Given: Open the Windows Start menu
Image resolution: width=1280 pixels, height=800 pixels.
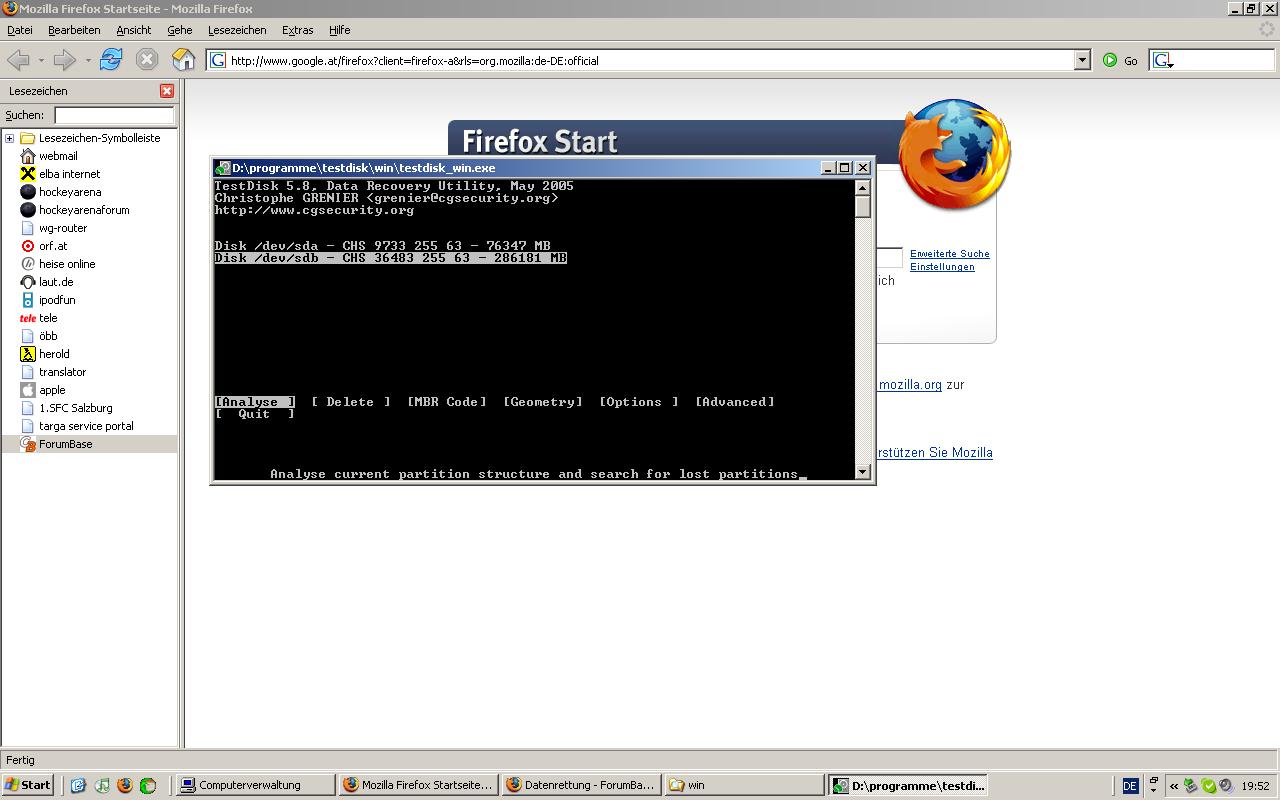Looking at the screenshot, I should pos(27,785).
